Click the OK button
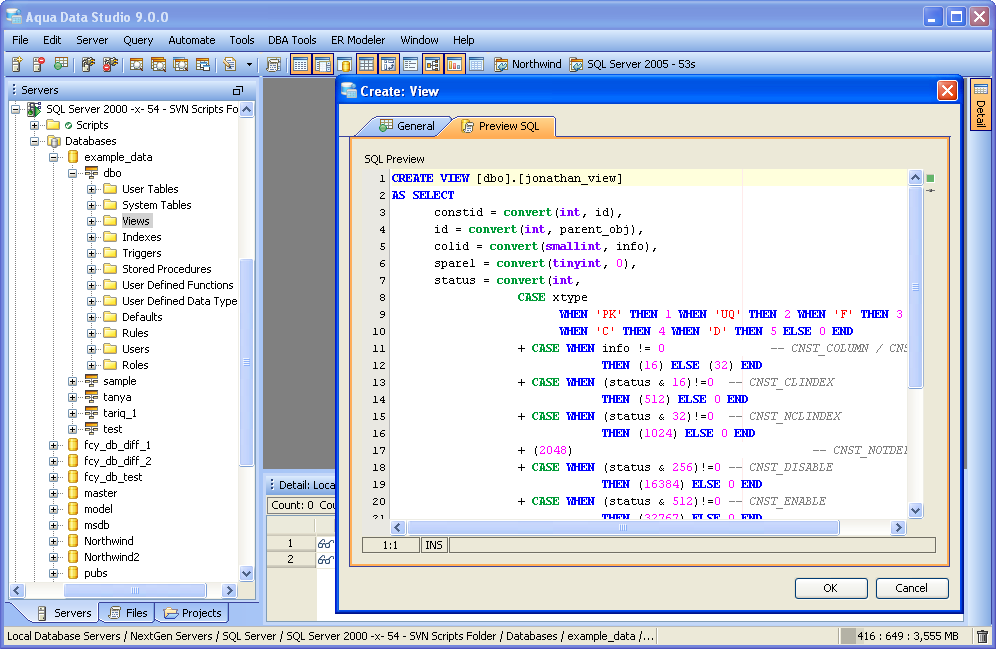The height and width of the screenshot is (649, 996). pos(830,588)
